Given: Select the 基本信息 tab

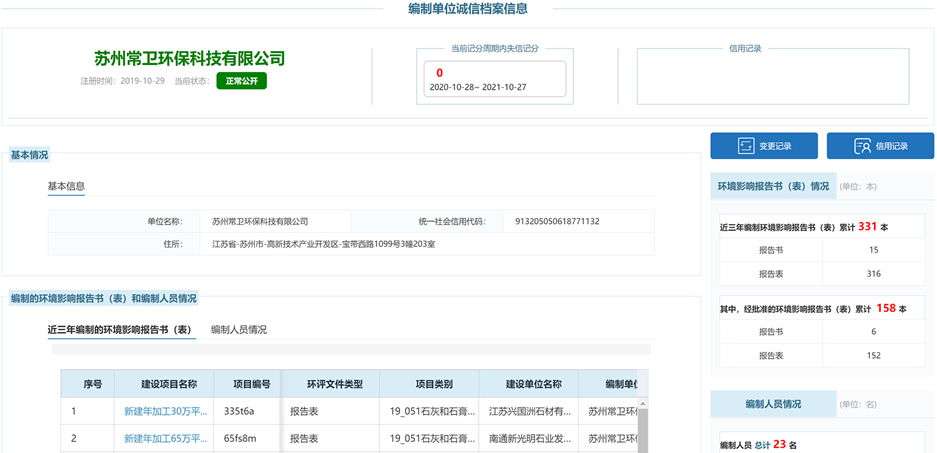Looking at the screenshot, I should 66,186.
